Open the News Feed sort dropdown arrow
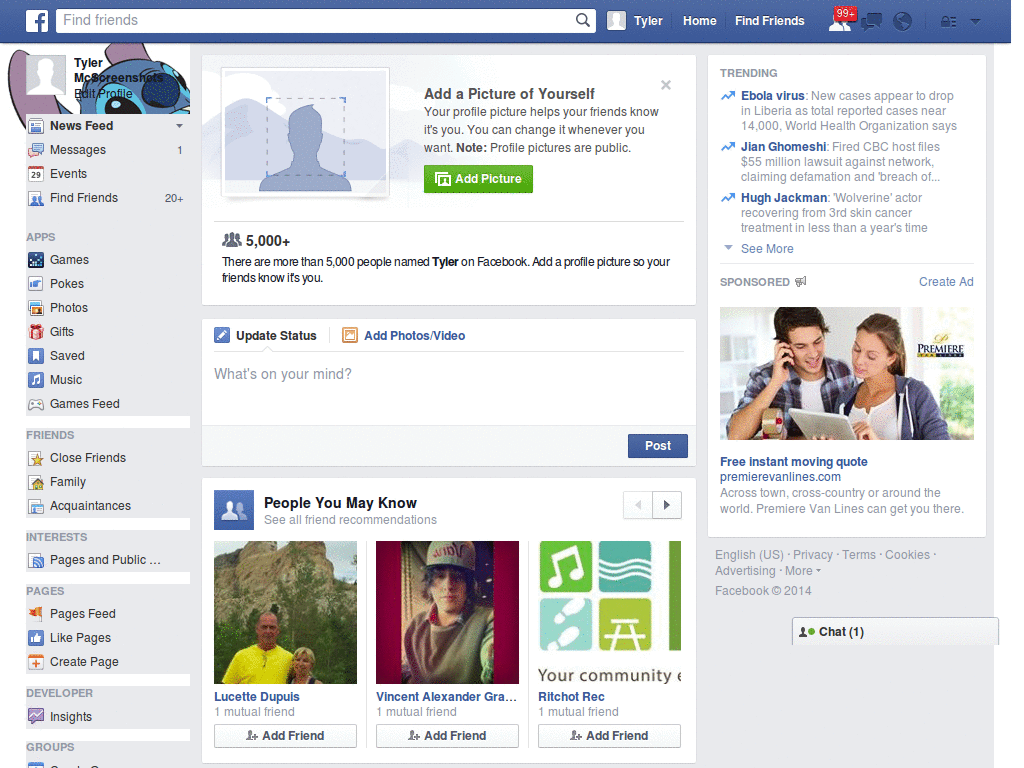Image resolution: width=1024 pixels, height=768 pixels. [x=179, y=126]
